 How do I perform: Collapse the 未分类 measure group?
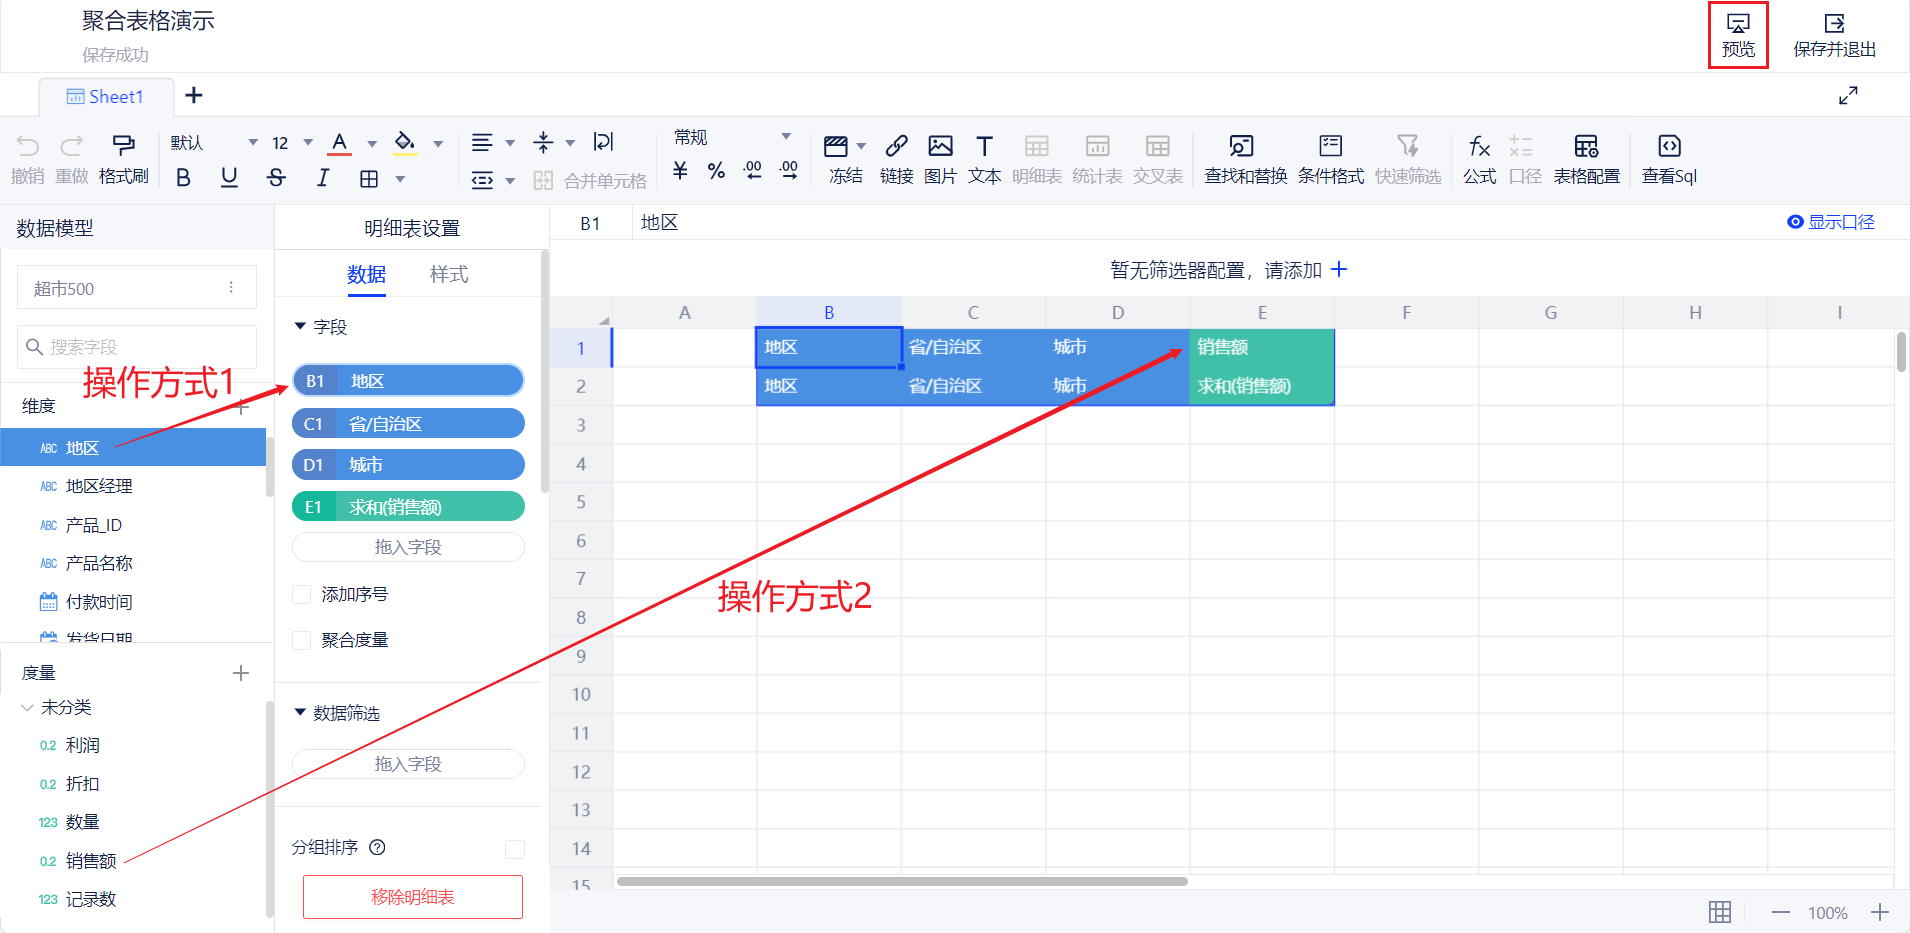pos(27,708)
